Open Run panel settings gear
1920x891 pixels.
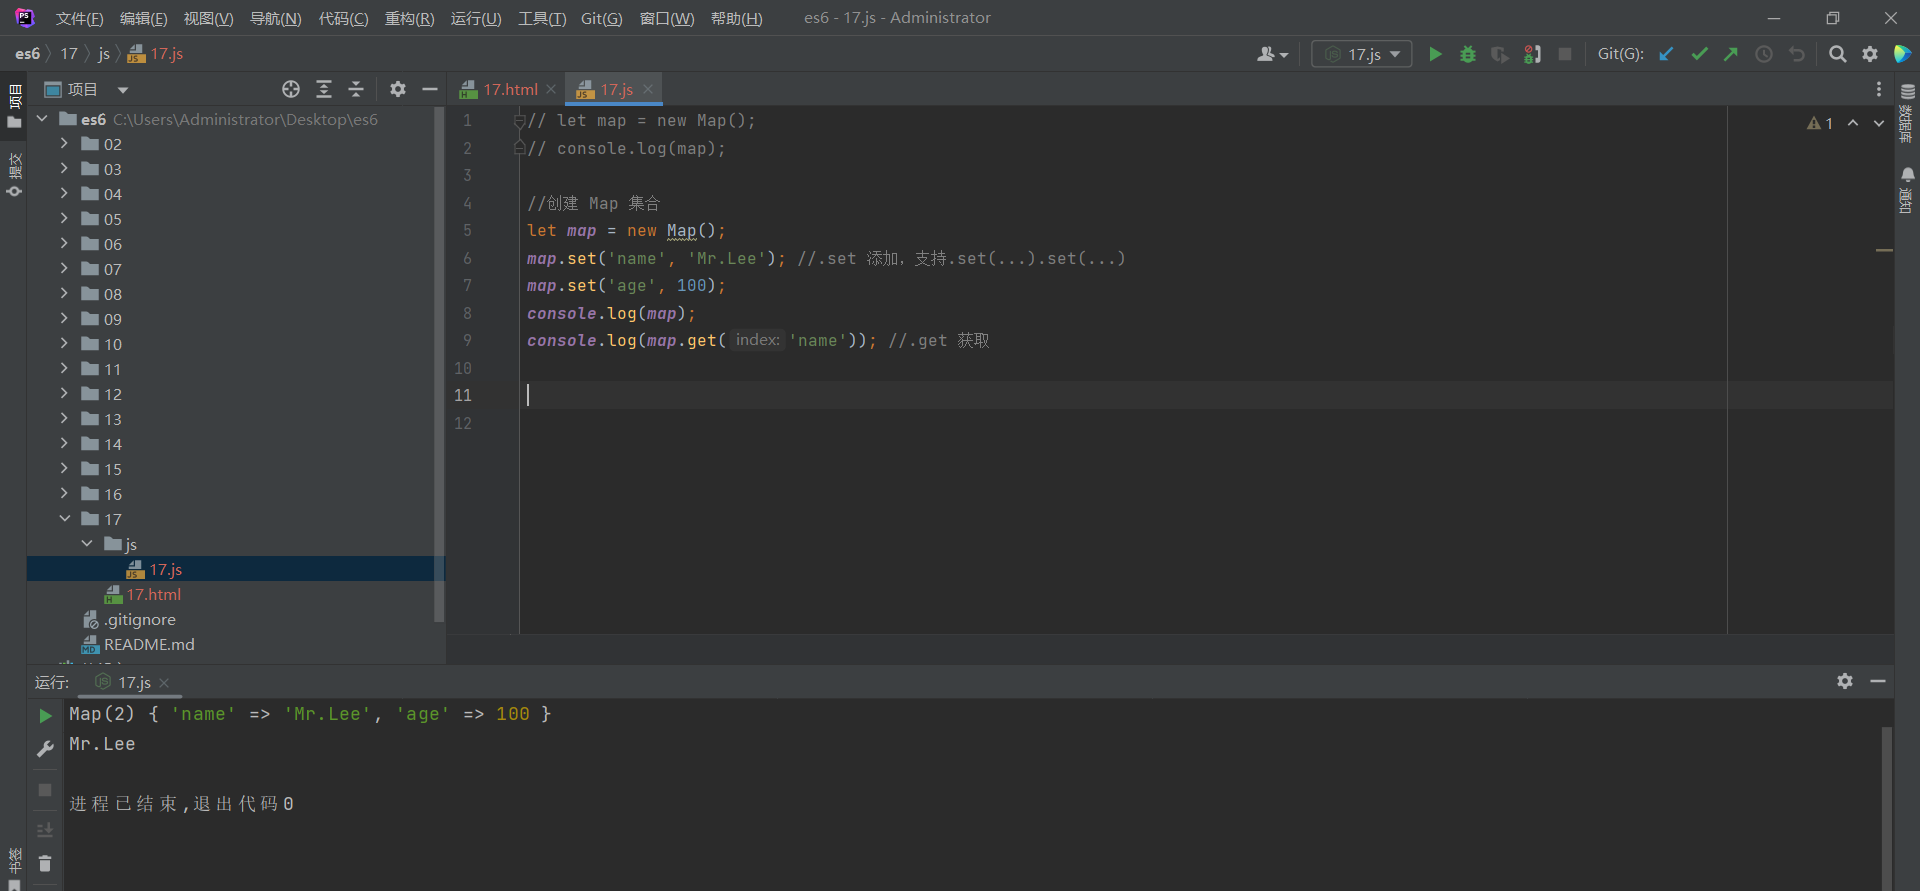point(1845,681)
